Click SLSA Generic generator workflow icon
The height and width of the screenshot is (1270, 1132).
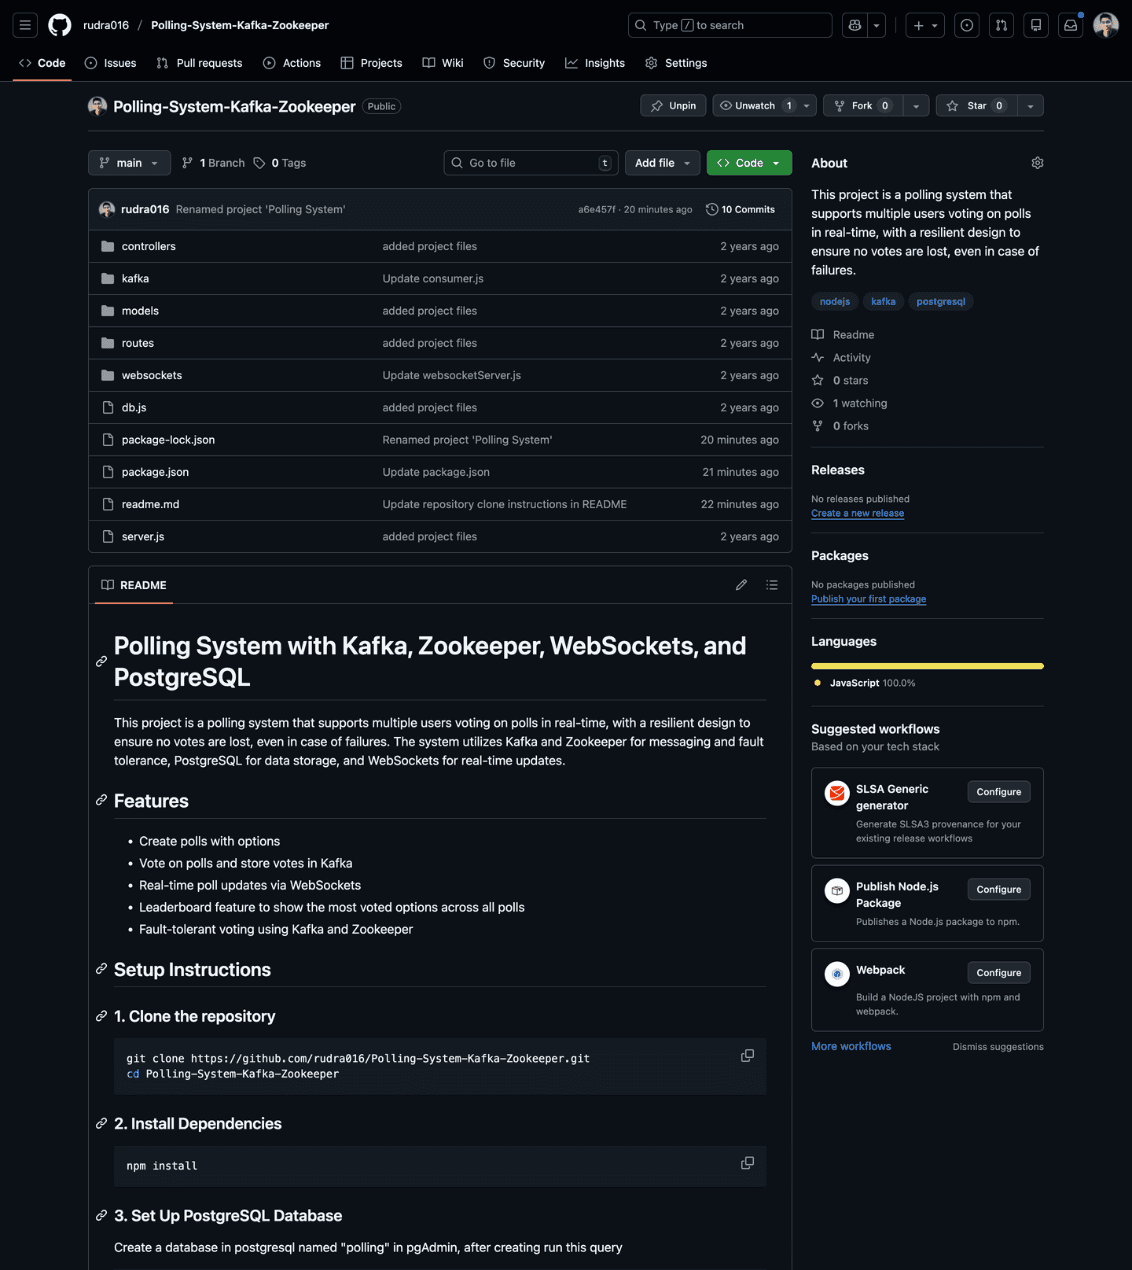tap(837, 793)
